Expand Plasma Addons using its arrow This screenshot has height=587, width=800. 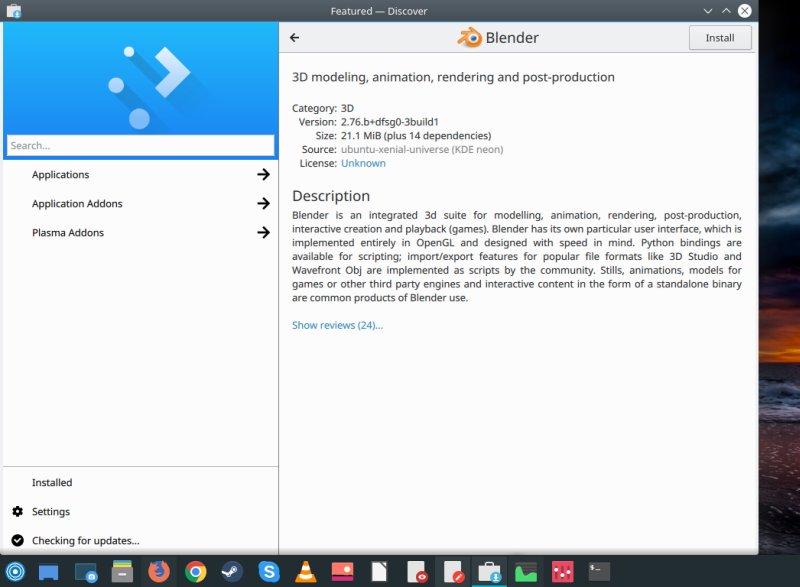263,233
